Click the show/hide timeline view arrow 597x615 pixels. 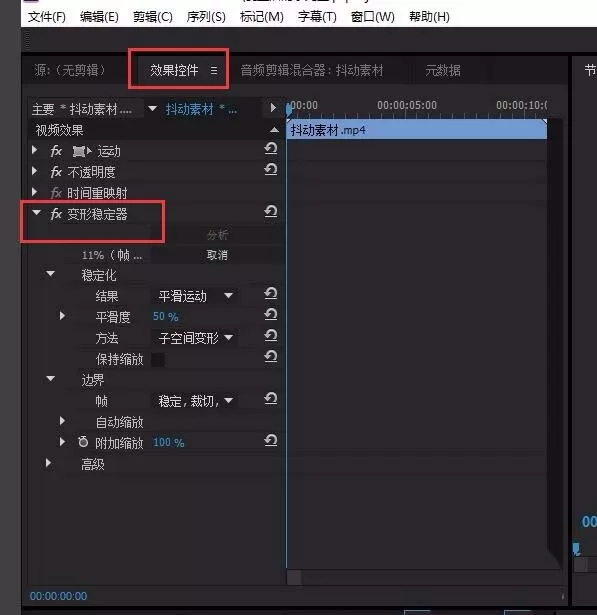[273, 107]
